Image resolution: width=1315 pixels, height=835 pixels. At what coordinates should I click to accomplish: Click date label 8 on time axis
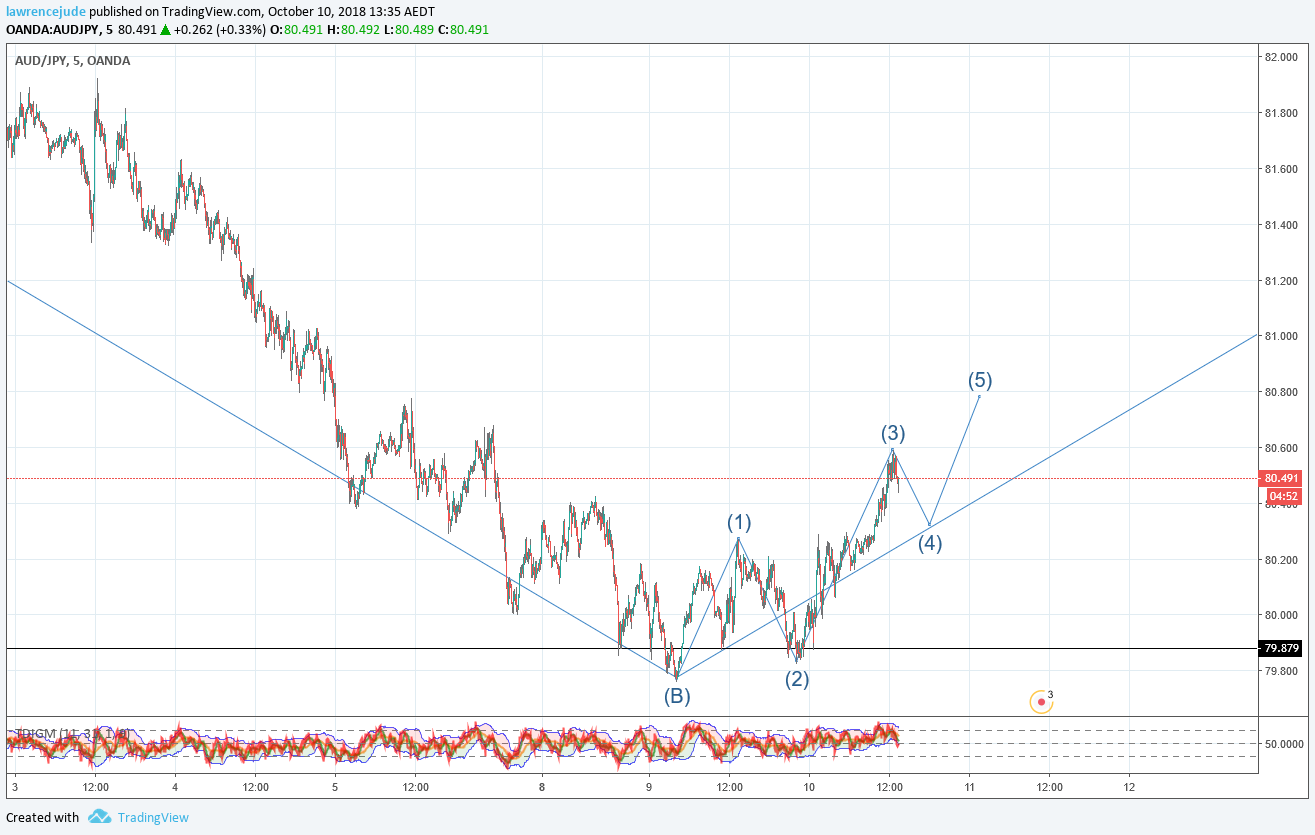tap(542, 788)
